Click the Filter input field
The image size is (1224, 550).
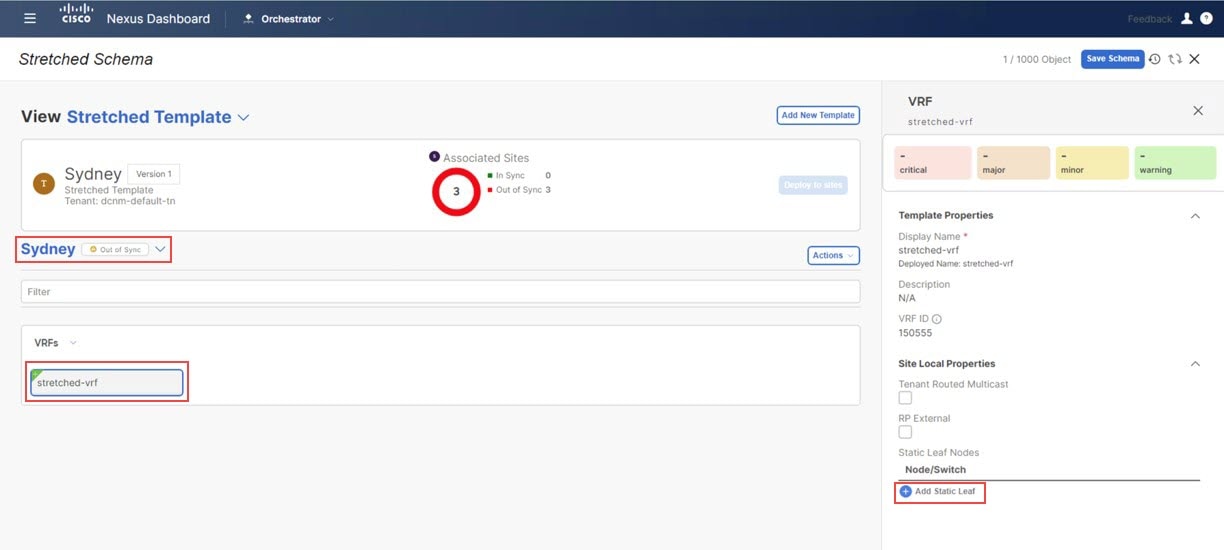(x=440, y=292)
